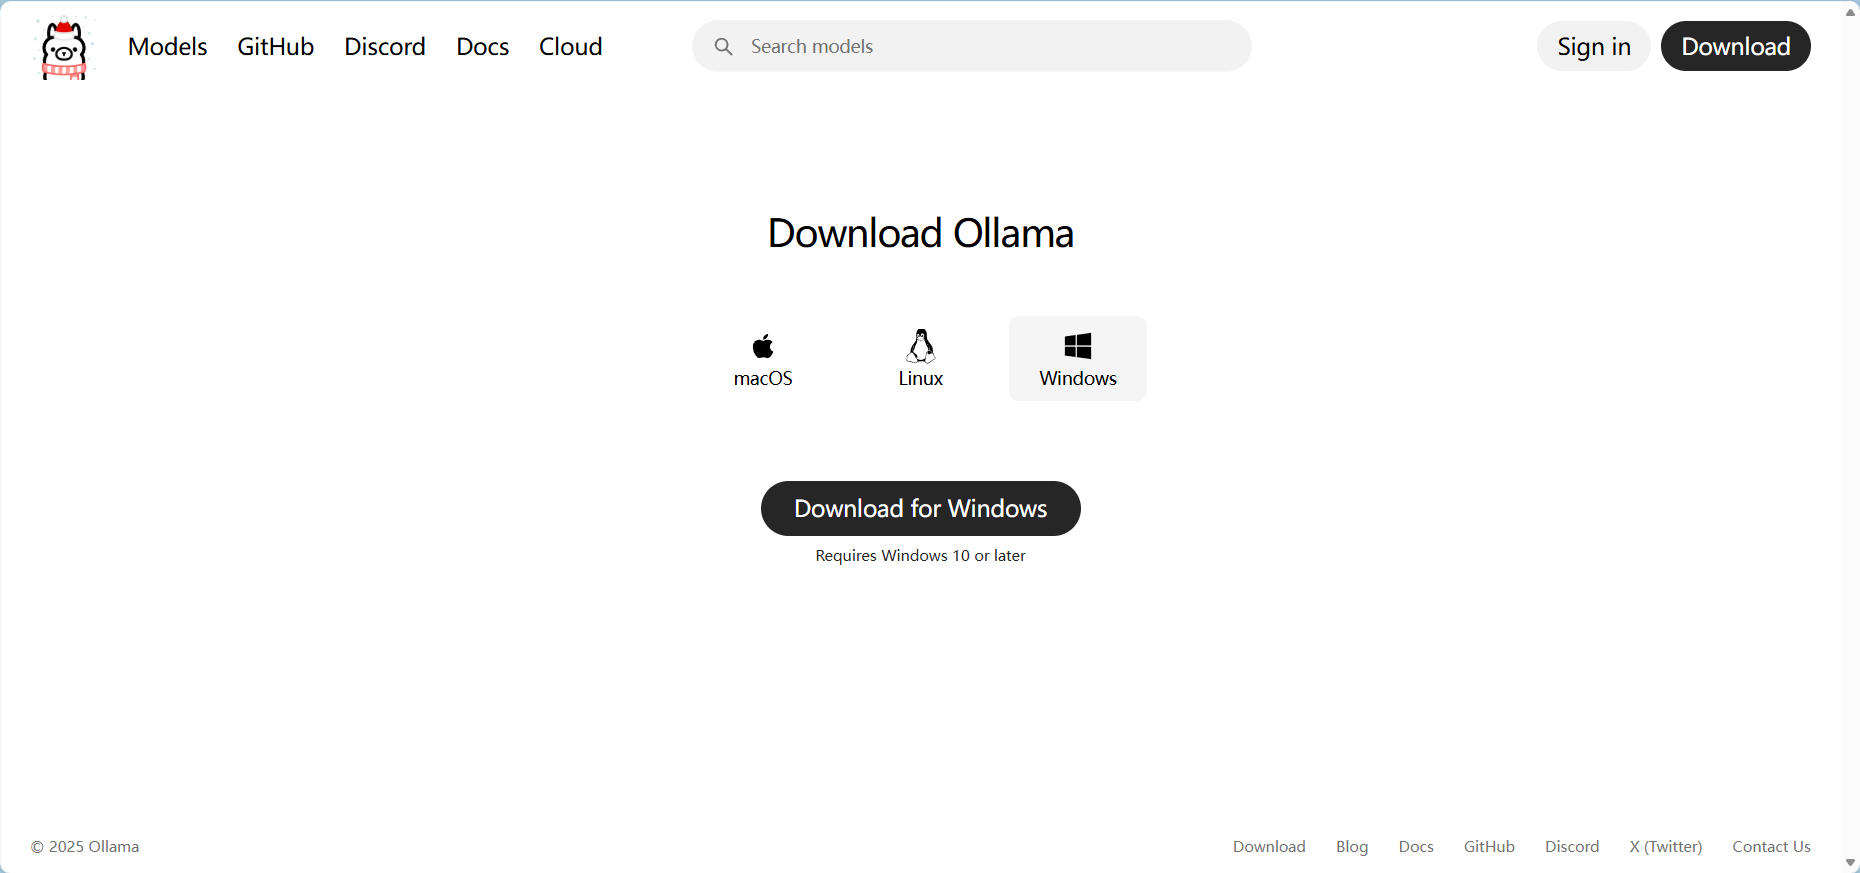
Task: Click the Sign in button
Action: tap(1594, 46)
